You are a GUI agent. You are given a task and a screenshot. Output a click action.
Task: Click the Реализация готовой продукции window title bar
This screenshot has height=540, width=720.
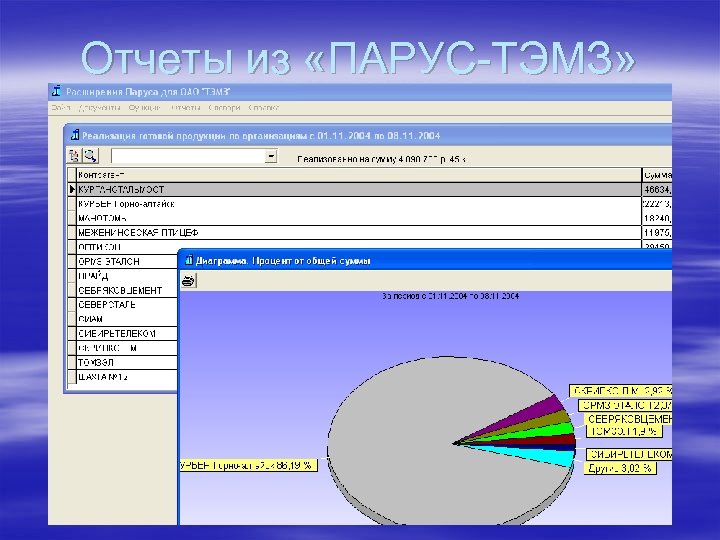coord(368,135)
